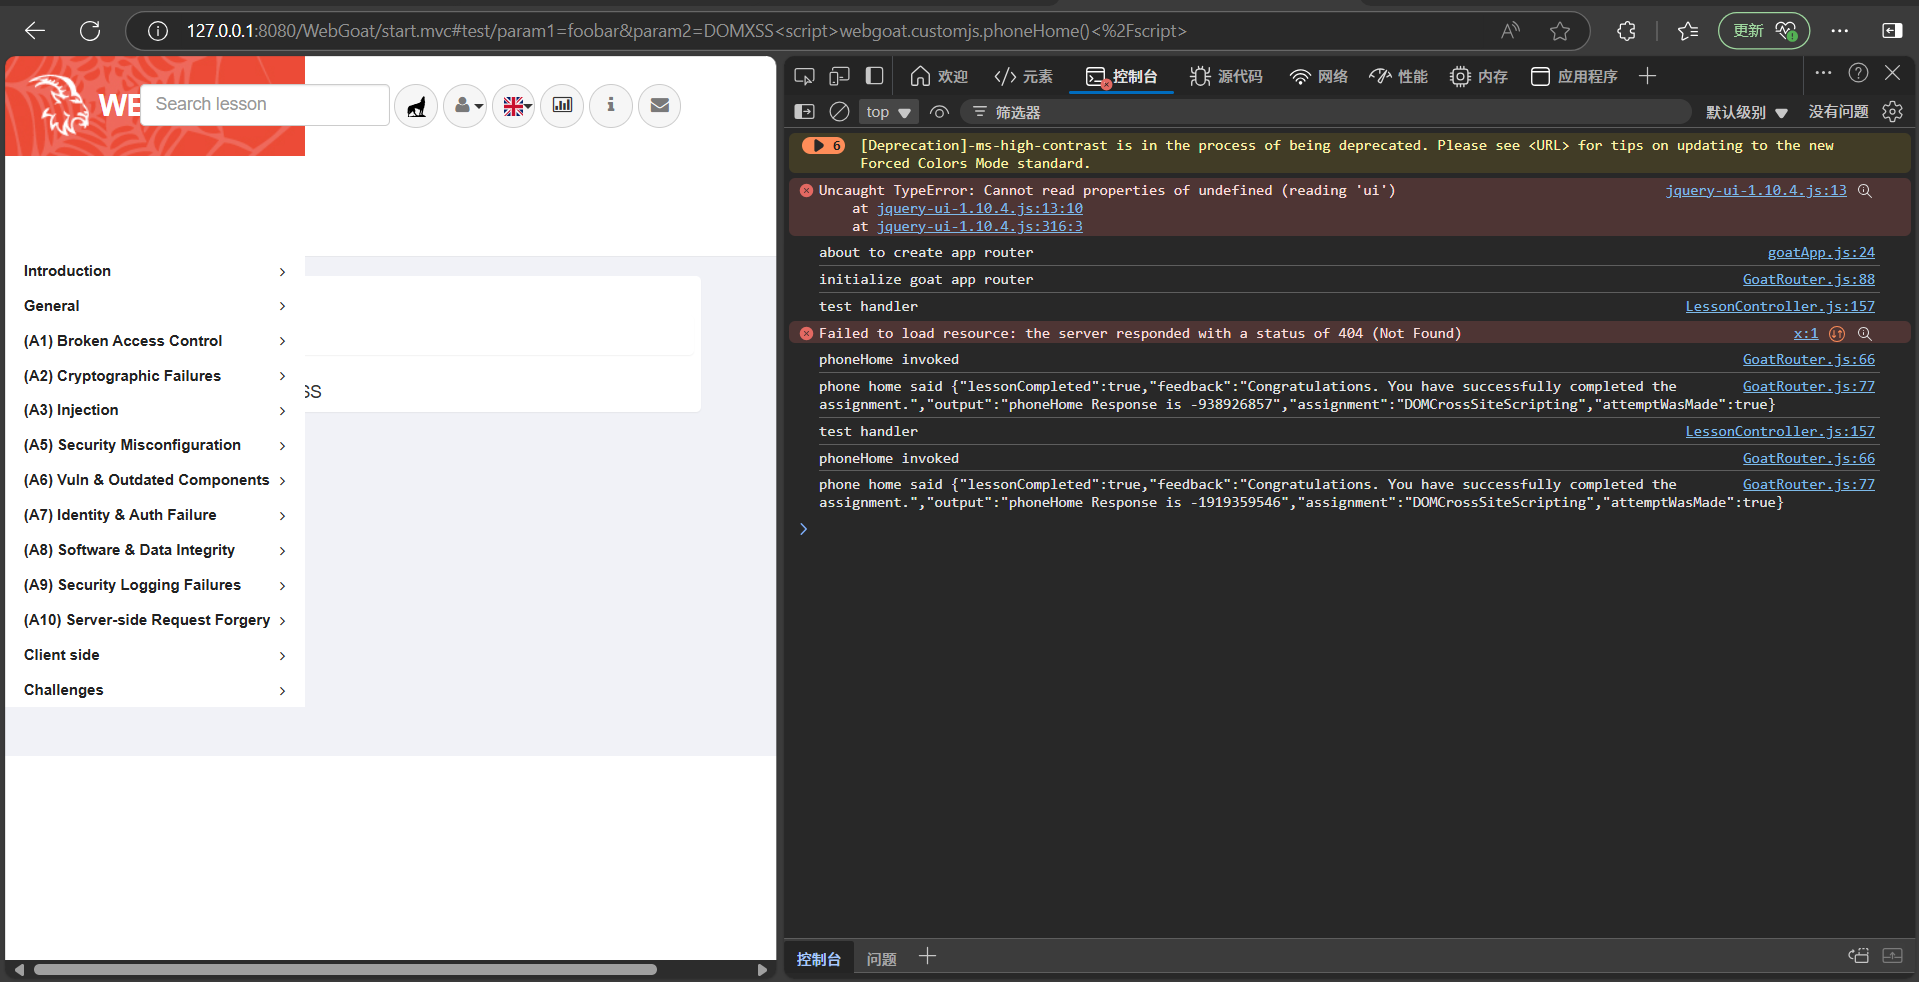The width and height of the screenshot is (1919, 982).
Task: Open the user account dropdown
Action: click(x=465, y=105)
